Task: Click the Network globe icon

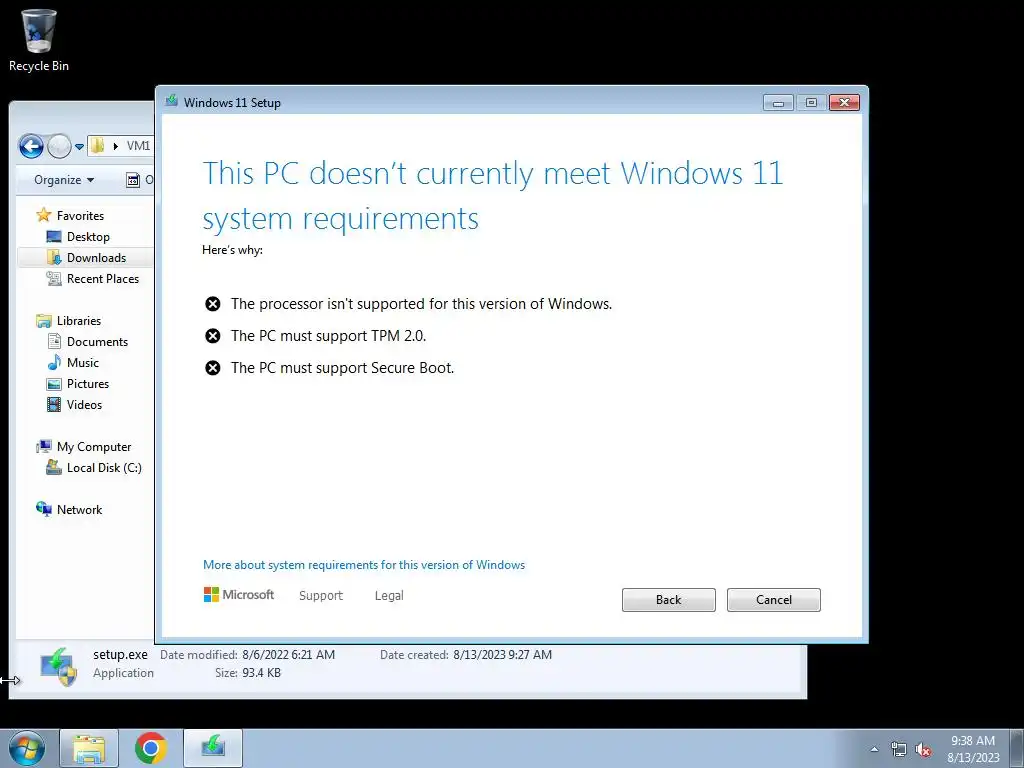Action: tap(44, 509)
